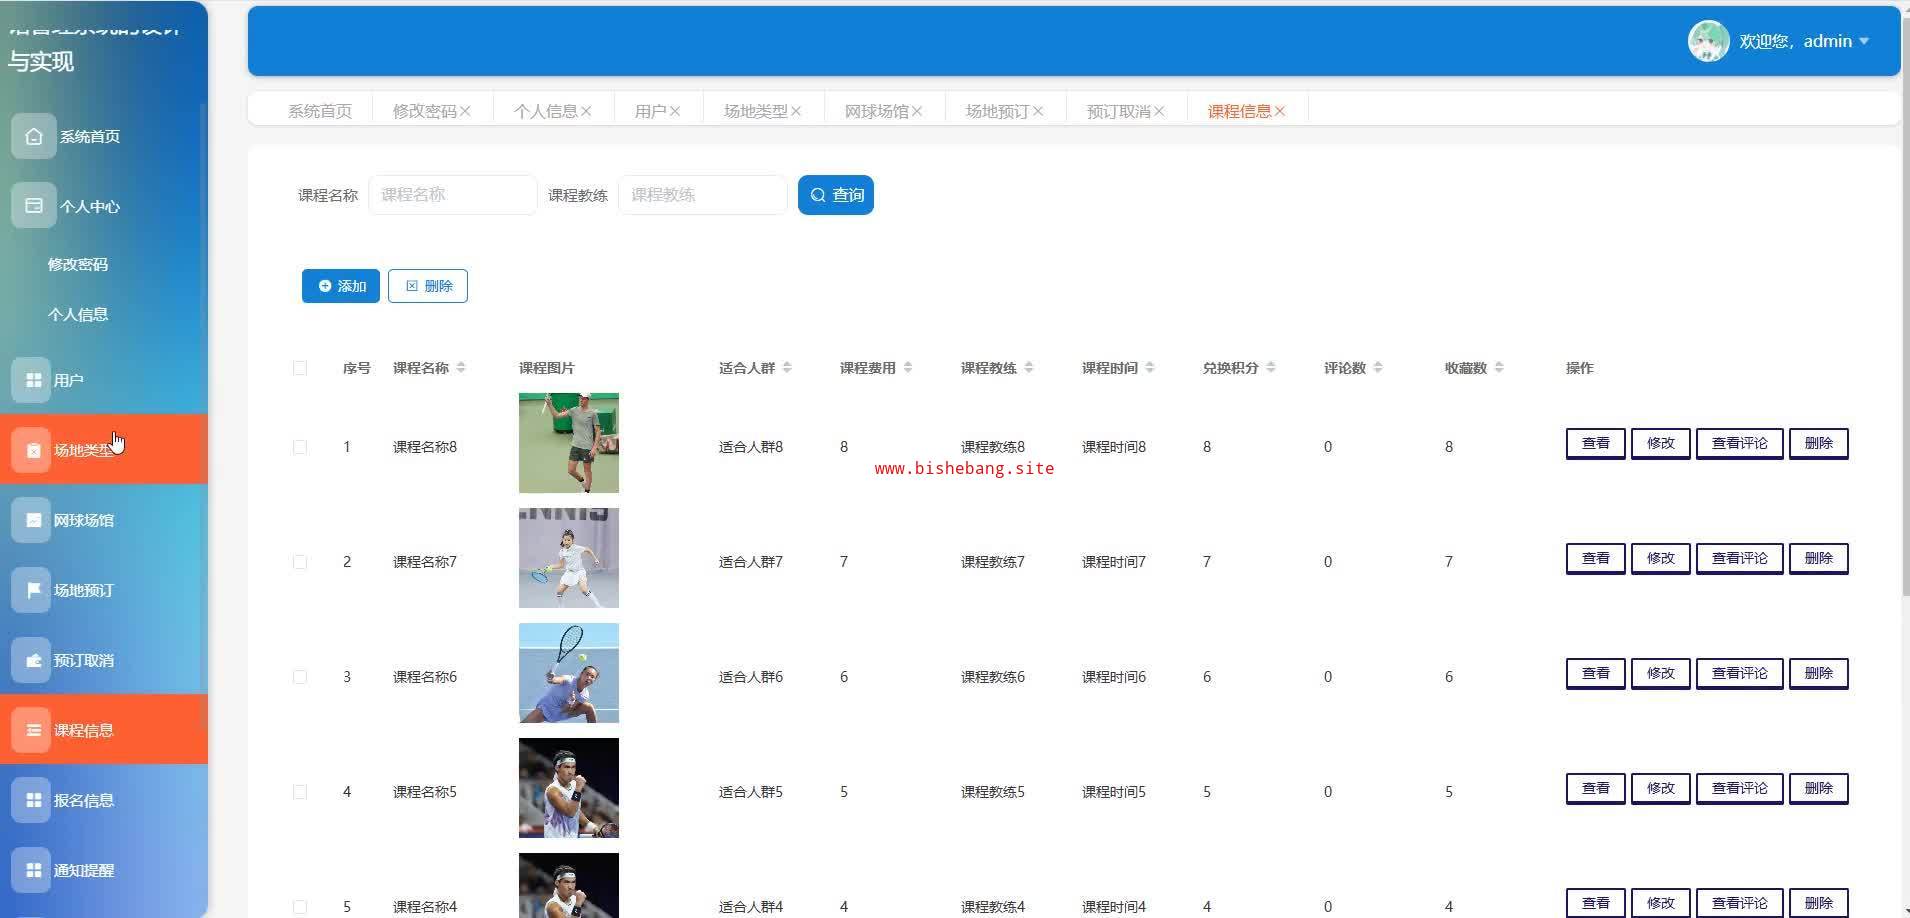Click 查看评论 for 课程名称6
The height and width of the screenshot is (918, 1910).
(x=1740, y=673)
